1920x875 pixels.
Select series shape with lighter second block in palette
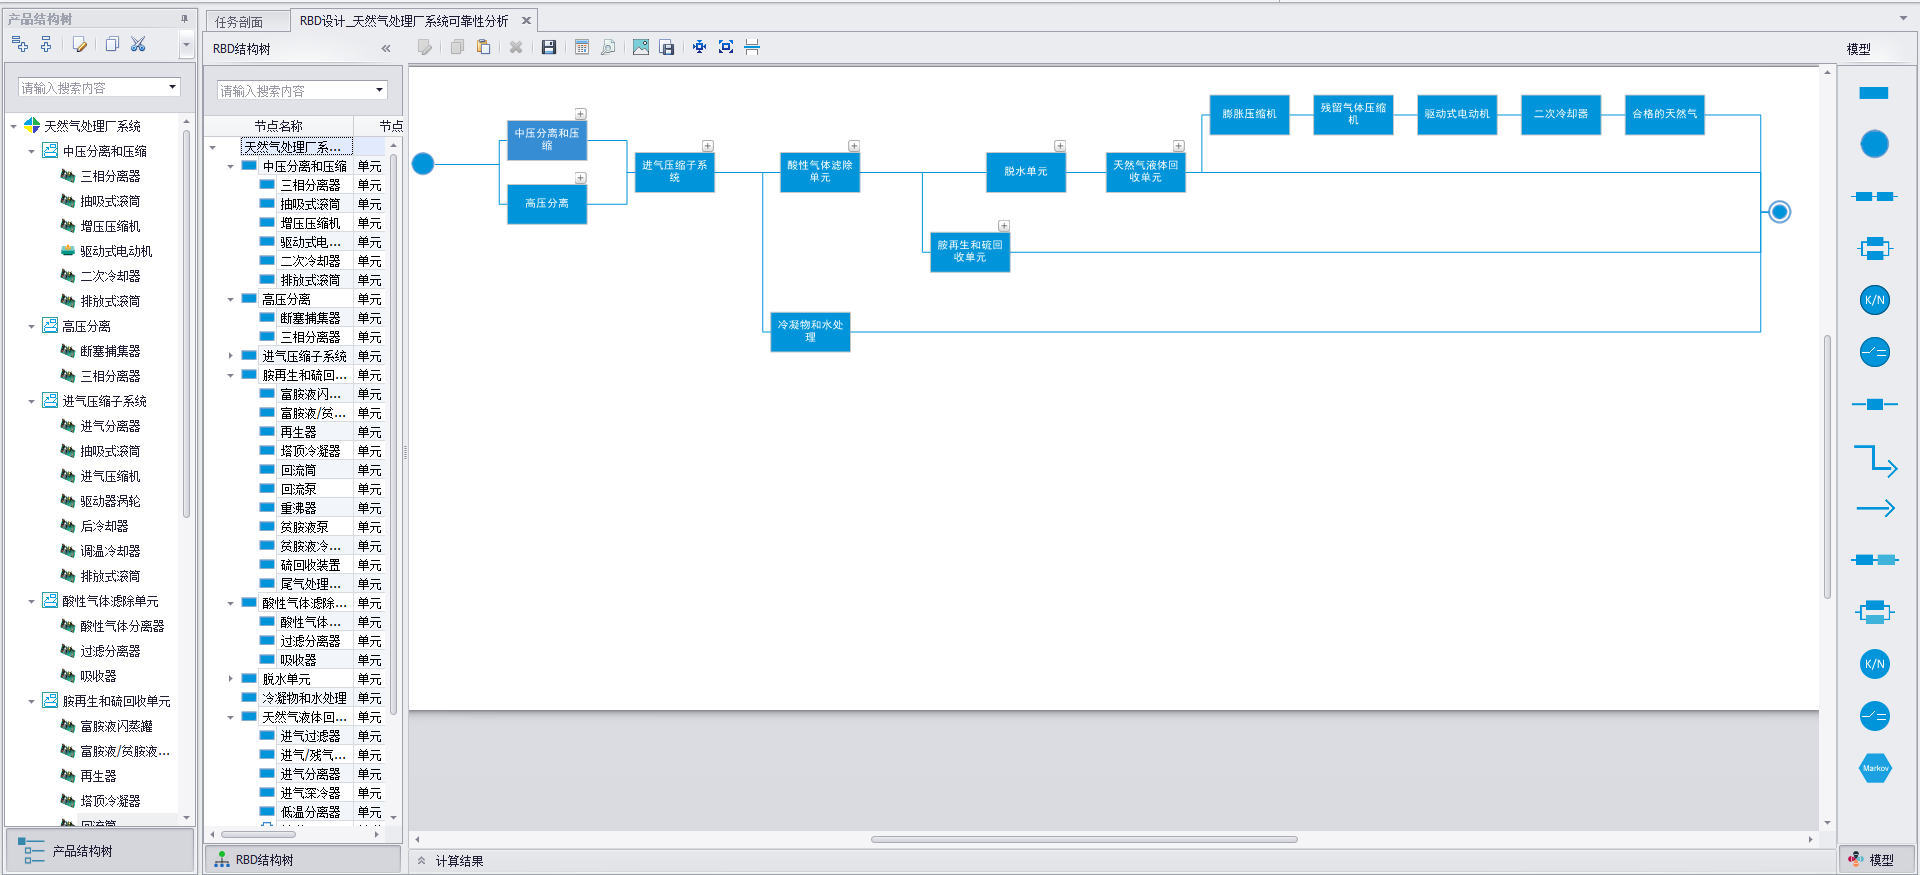click(1875, 560)
